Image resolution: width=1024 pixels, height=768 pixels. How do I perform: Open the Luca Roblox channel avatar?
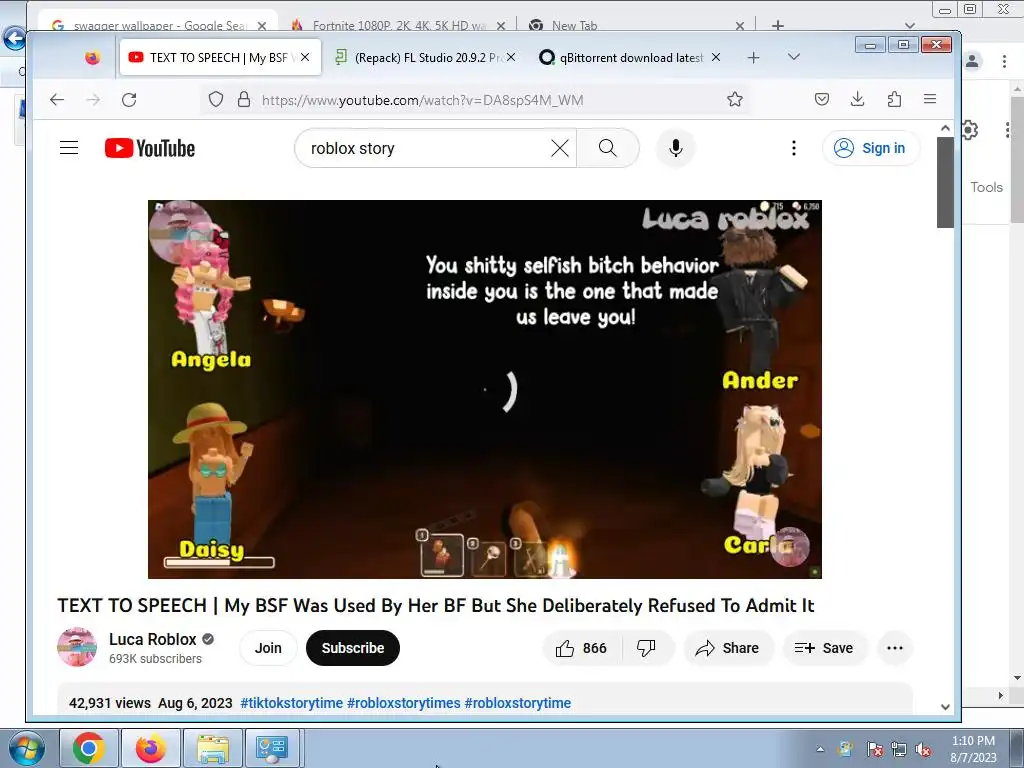(x=77, y=647)
